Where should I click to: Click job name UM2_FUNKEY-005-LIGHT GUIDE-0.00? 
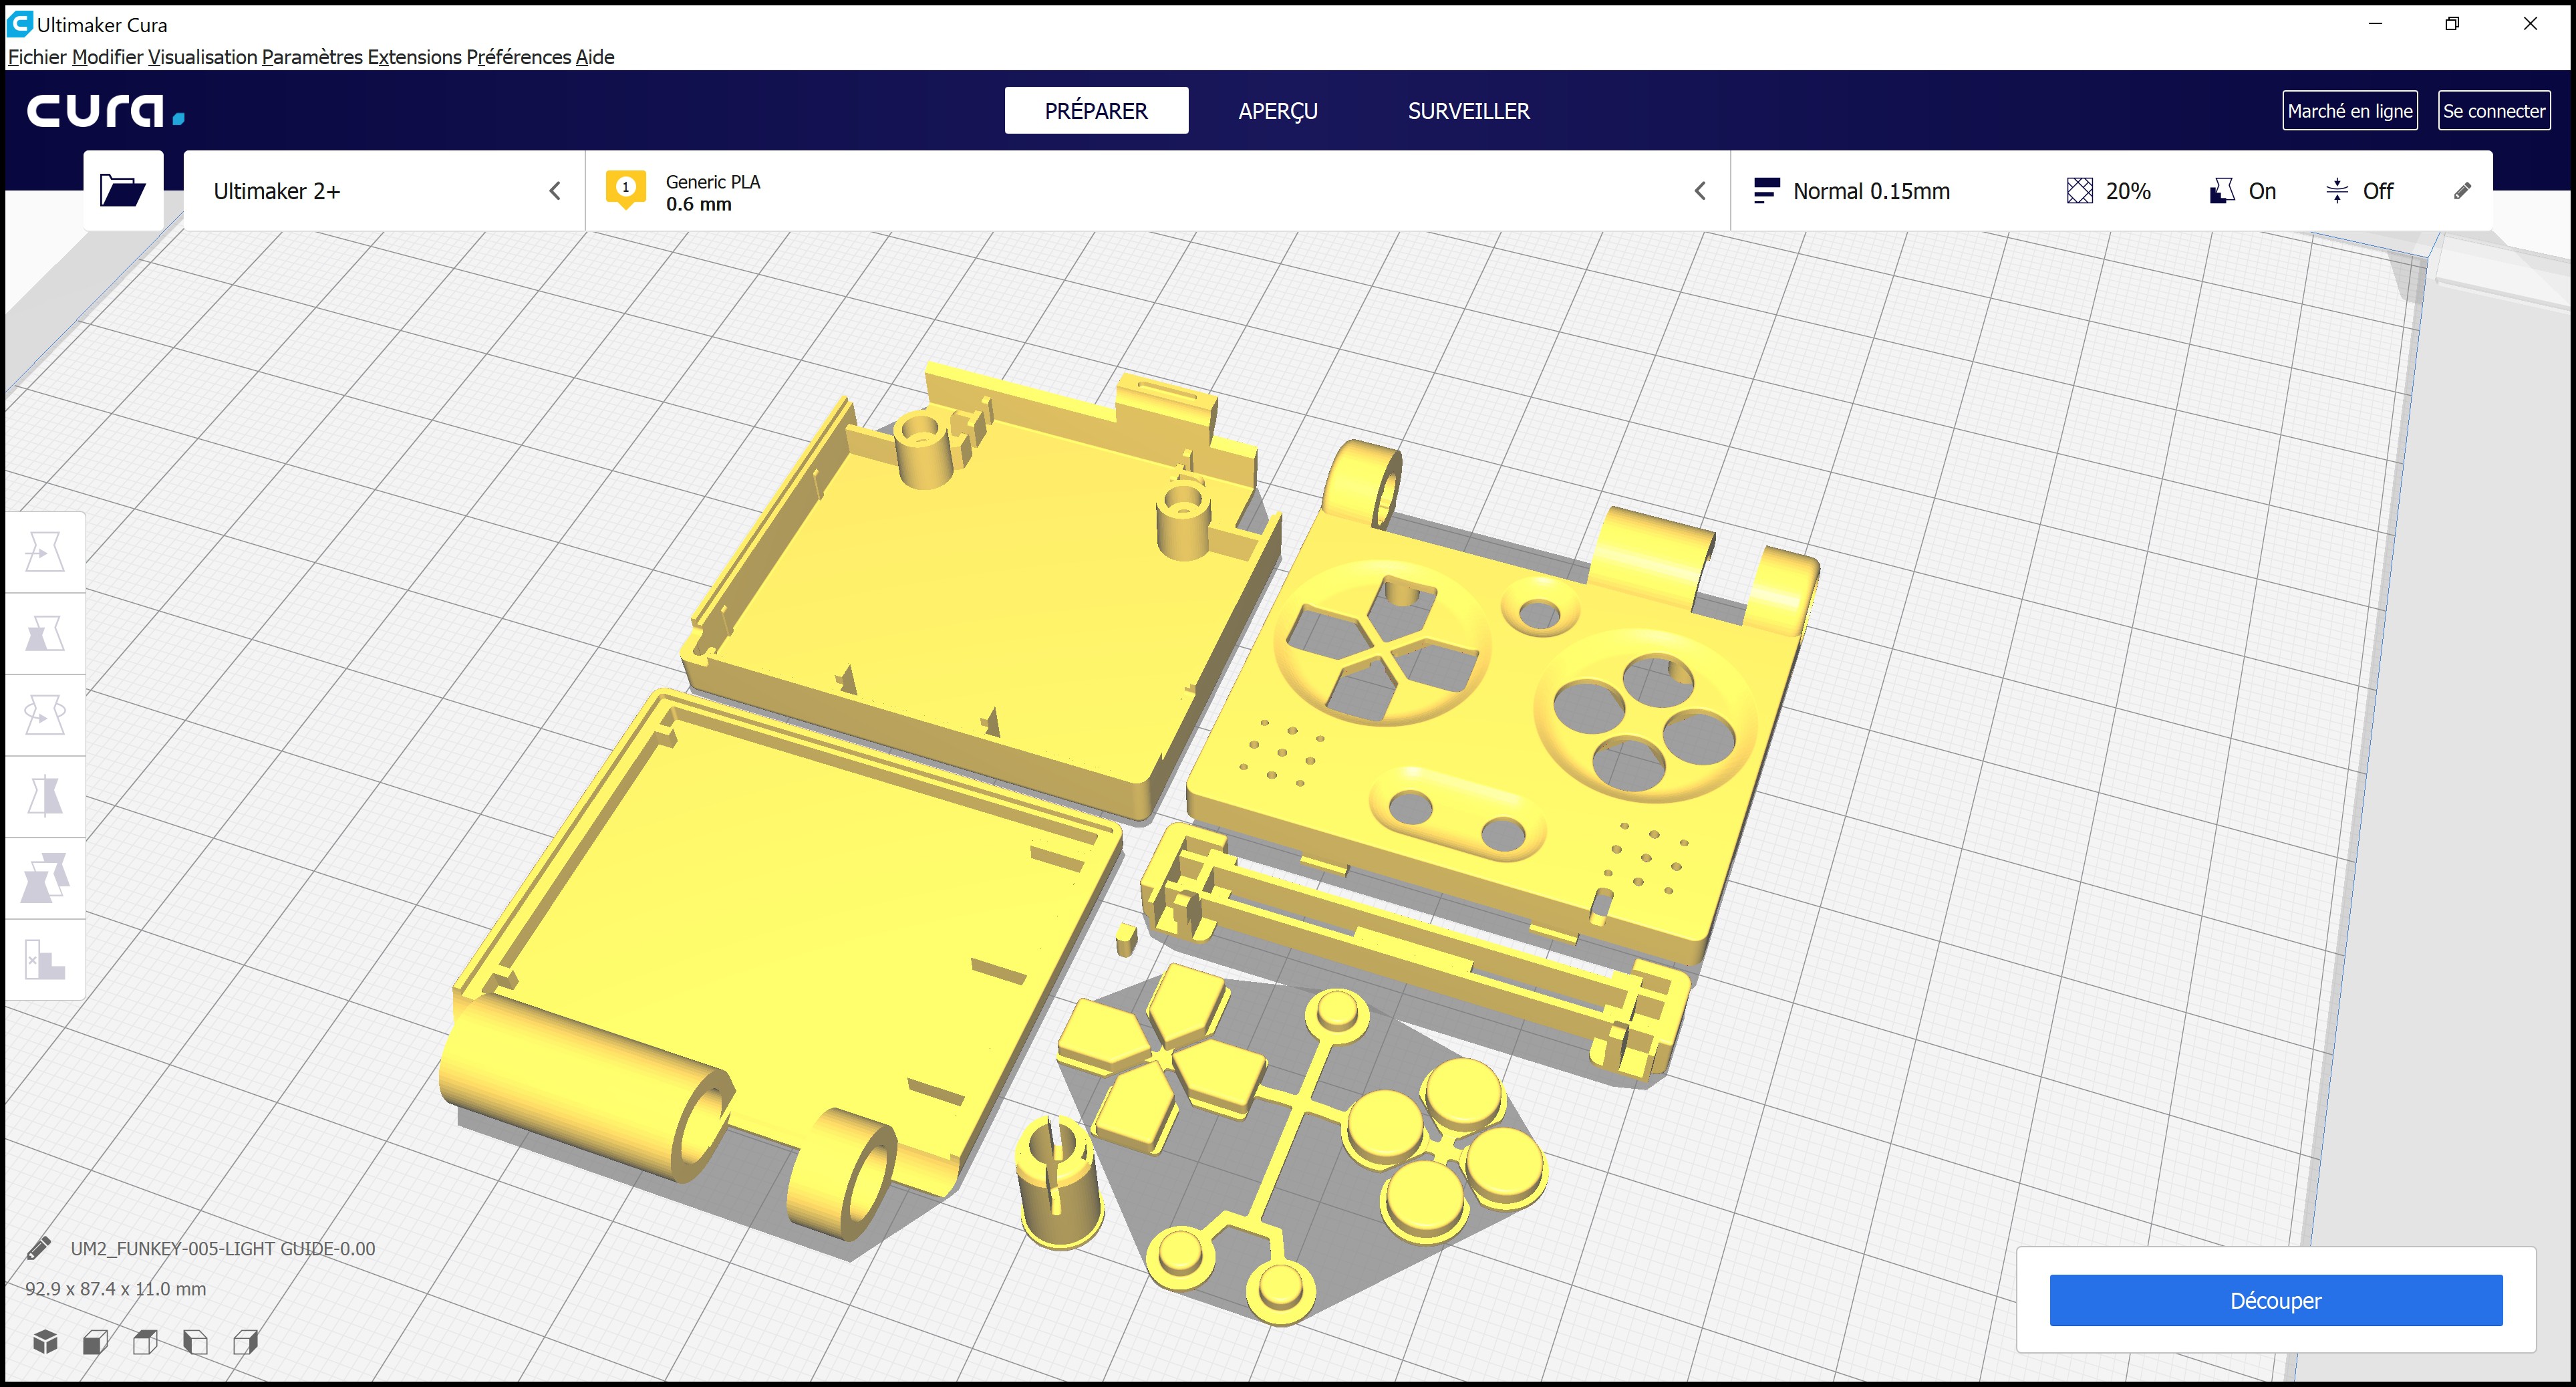coord(223,1248)
